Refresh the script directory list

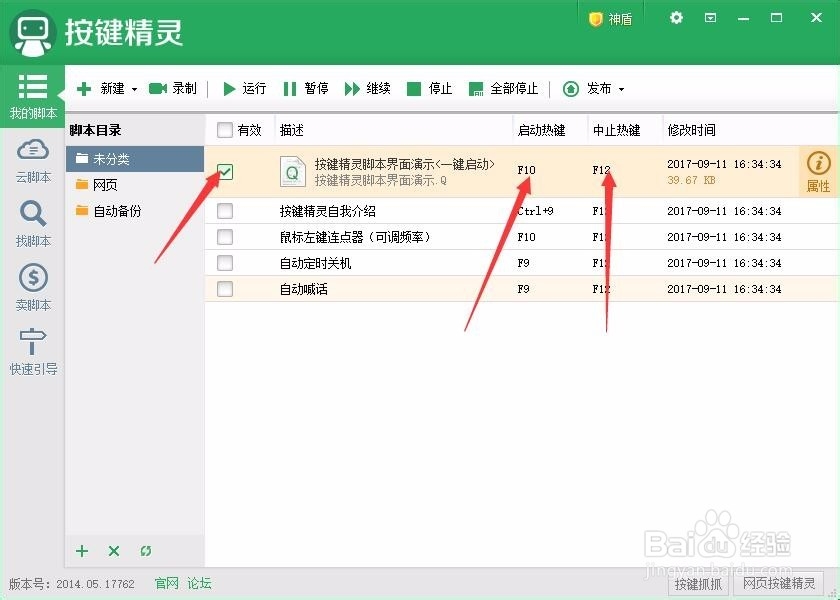coord(146,551)
